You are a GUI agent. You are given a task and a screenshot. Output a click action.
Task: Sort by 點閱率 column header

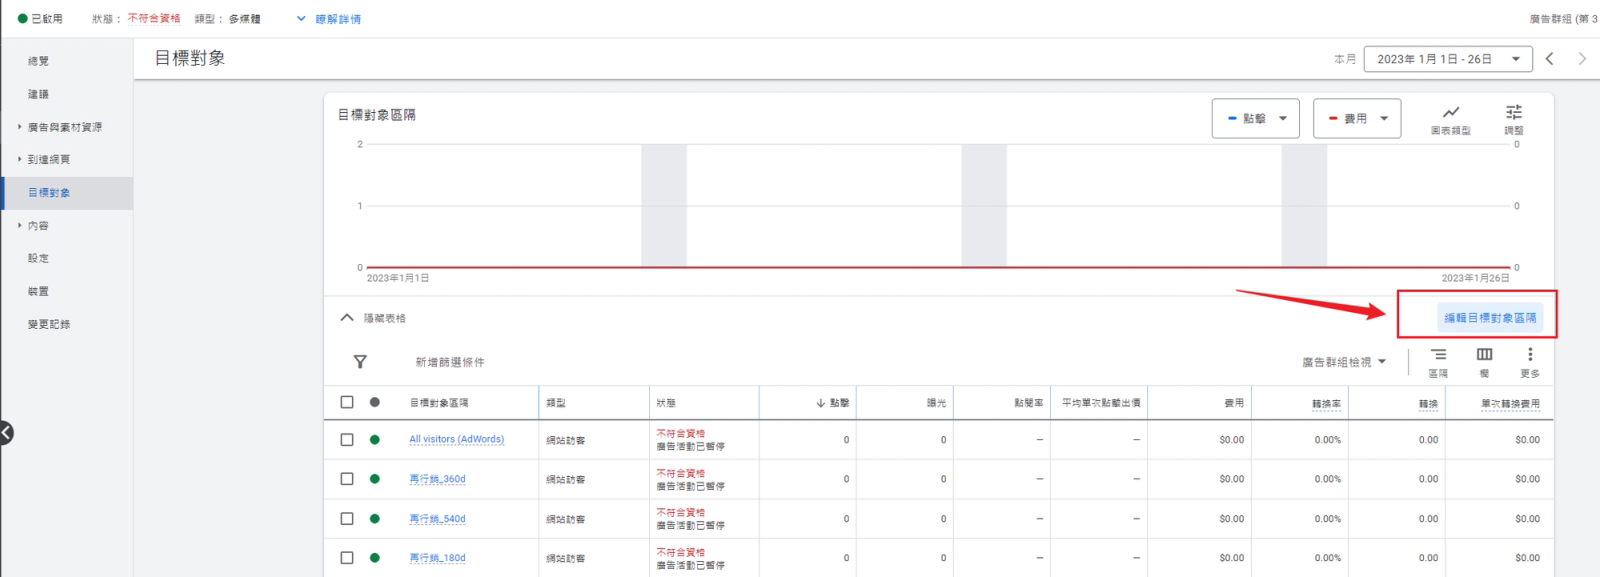pos(1028,403)
